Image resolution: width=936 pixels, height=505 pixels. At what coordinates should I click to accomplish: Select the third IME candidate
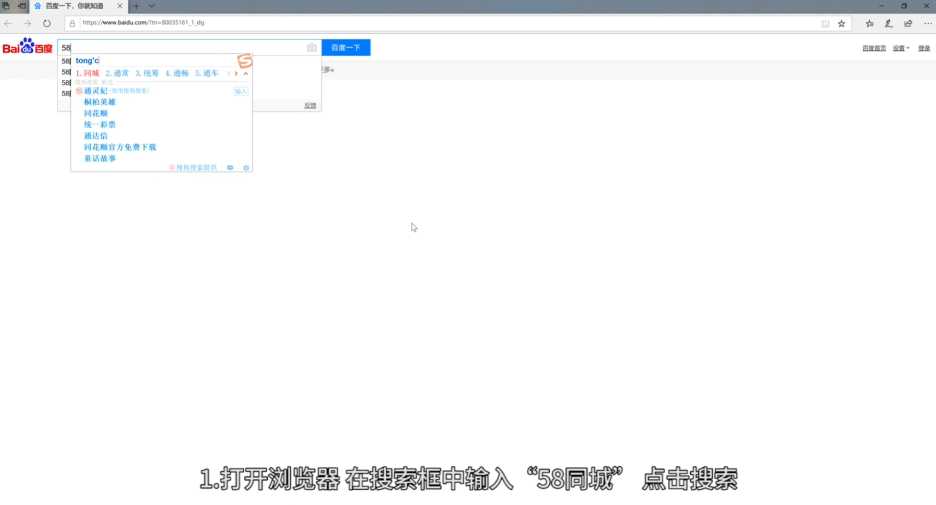pos(147,73)
